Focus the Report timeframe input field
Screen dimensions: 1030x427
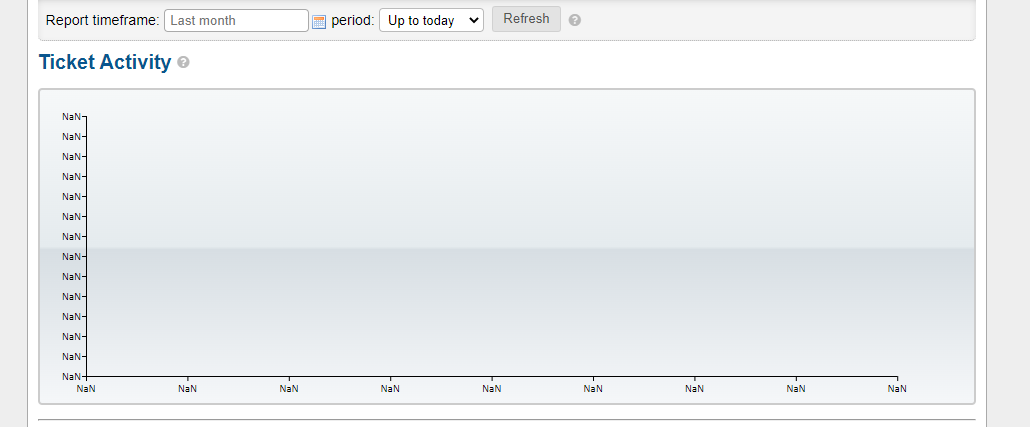236,20
